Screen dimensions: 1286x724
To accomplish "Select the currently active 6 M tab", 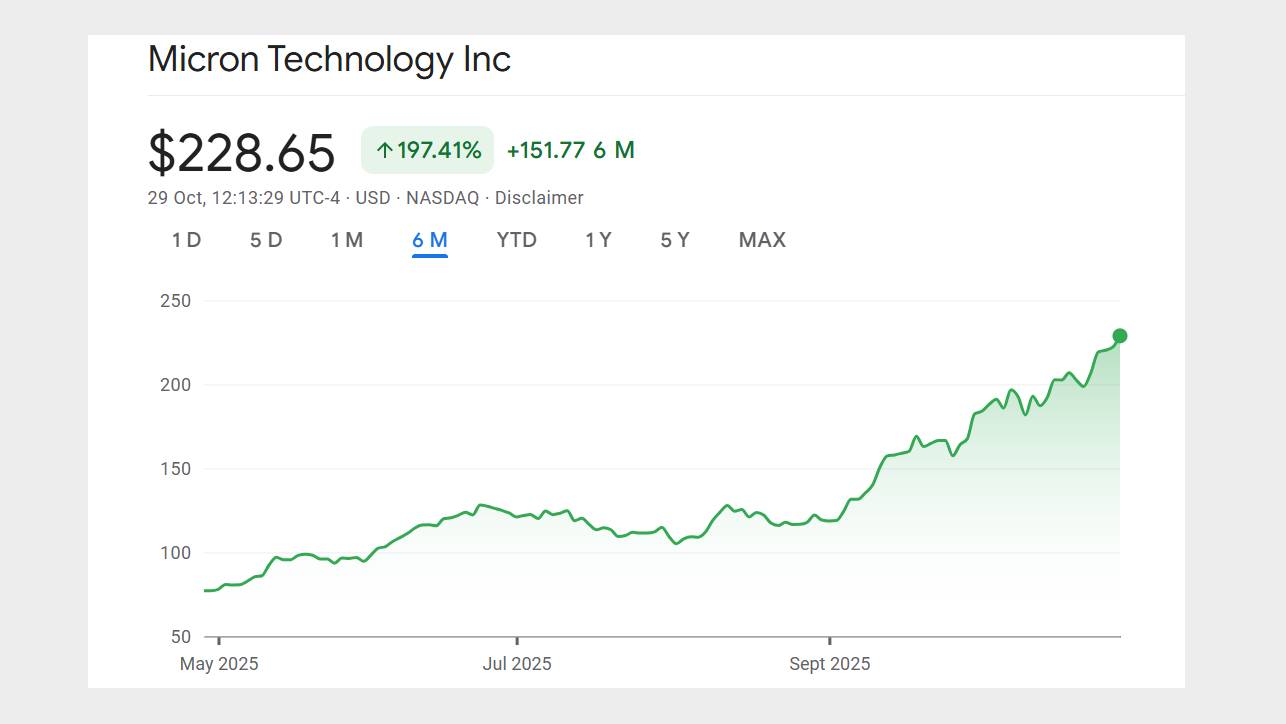I will click(x=429, y=240).
